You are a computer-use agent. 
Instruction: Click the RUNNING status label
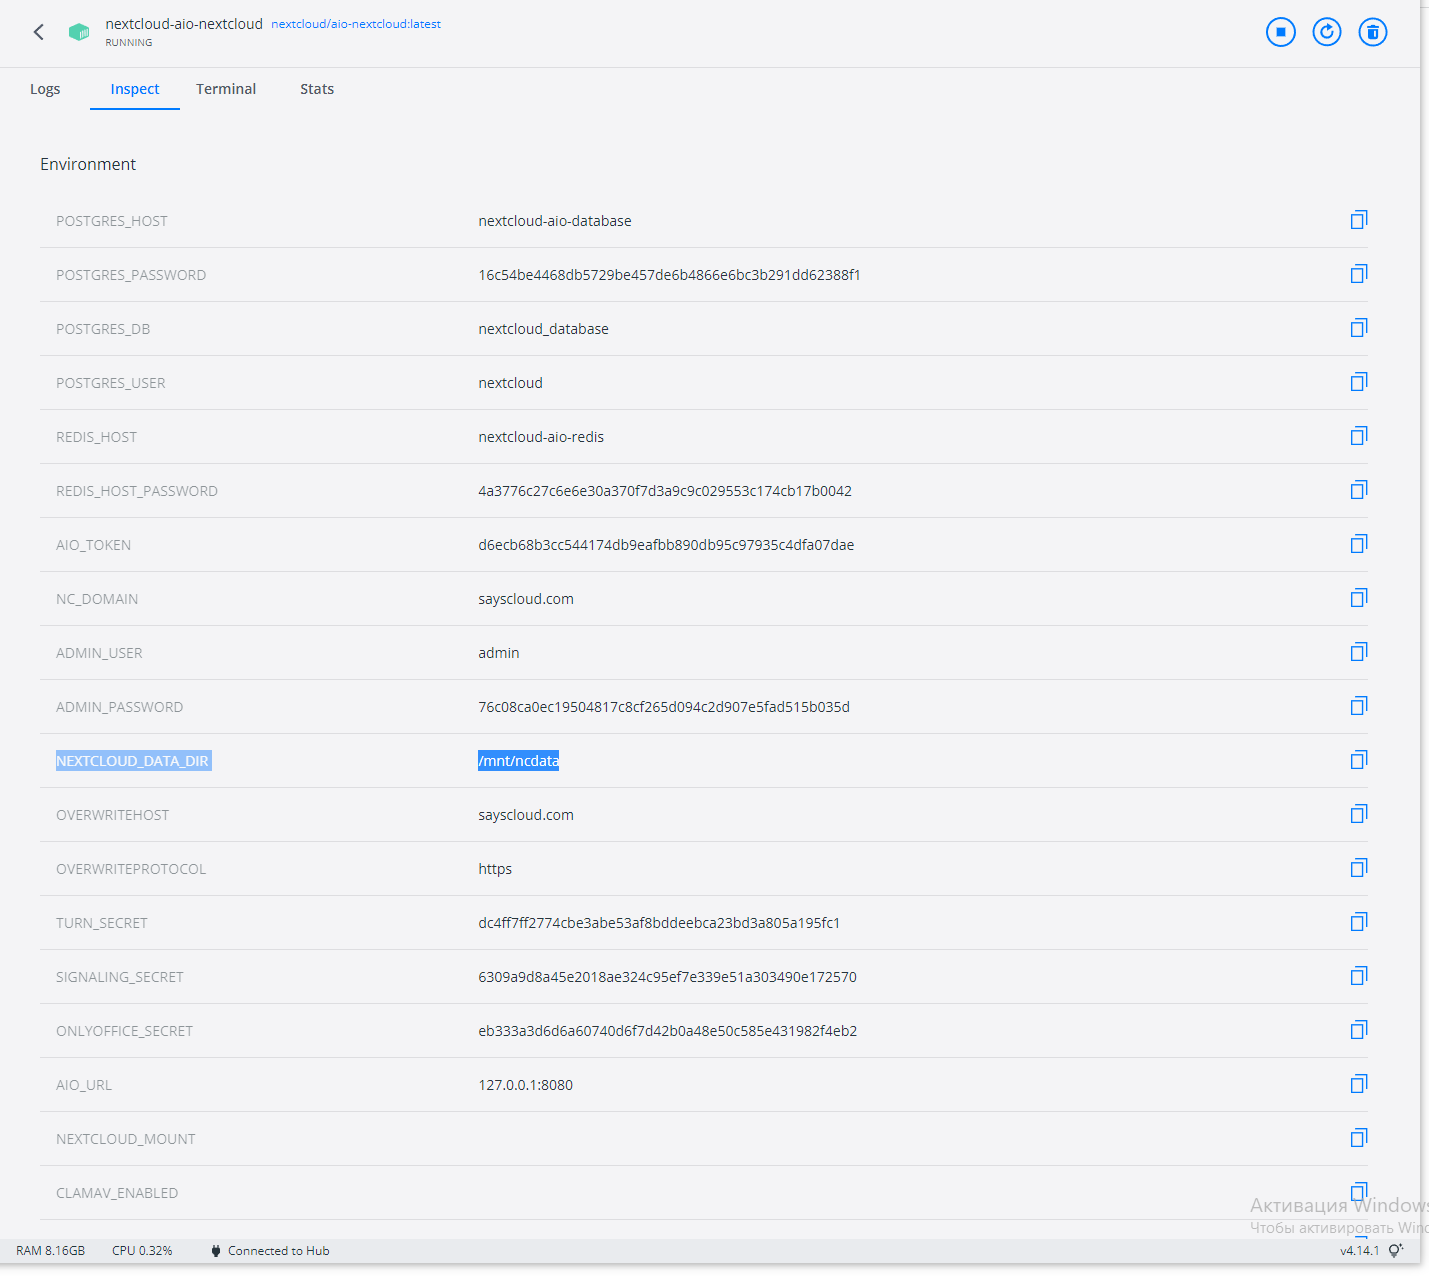(129, 43)
